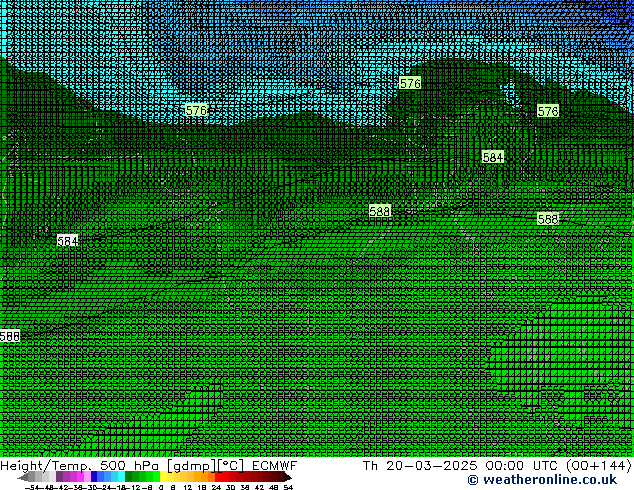The image size is (634, 490).
Task: Click the '500 hPa' pressure level text
Action: point(129,466)
